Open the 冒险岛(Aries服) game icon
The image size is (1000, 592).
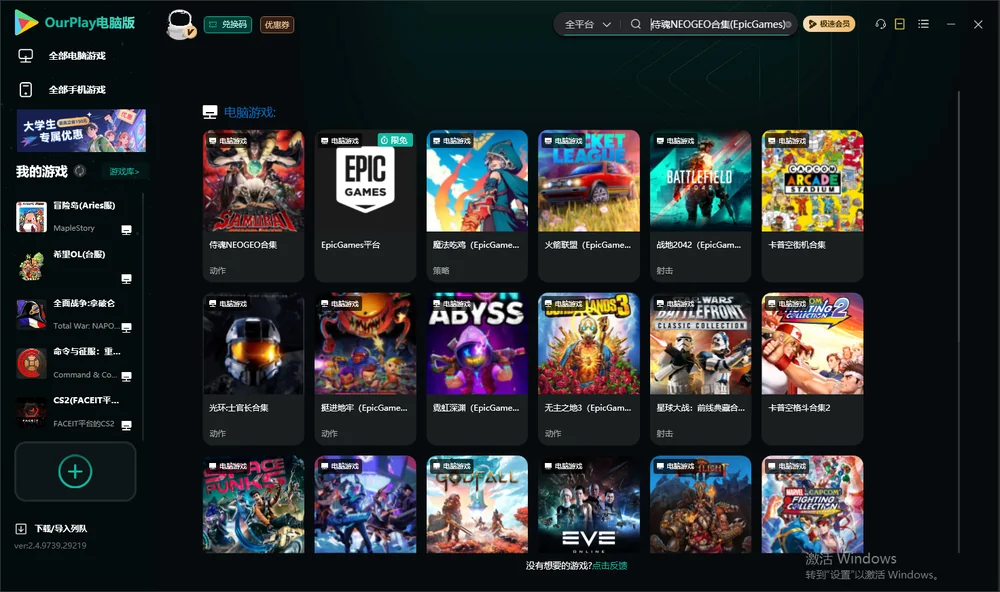click(31, 217)
